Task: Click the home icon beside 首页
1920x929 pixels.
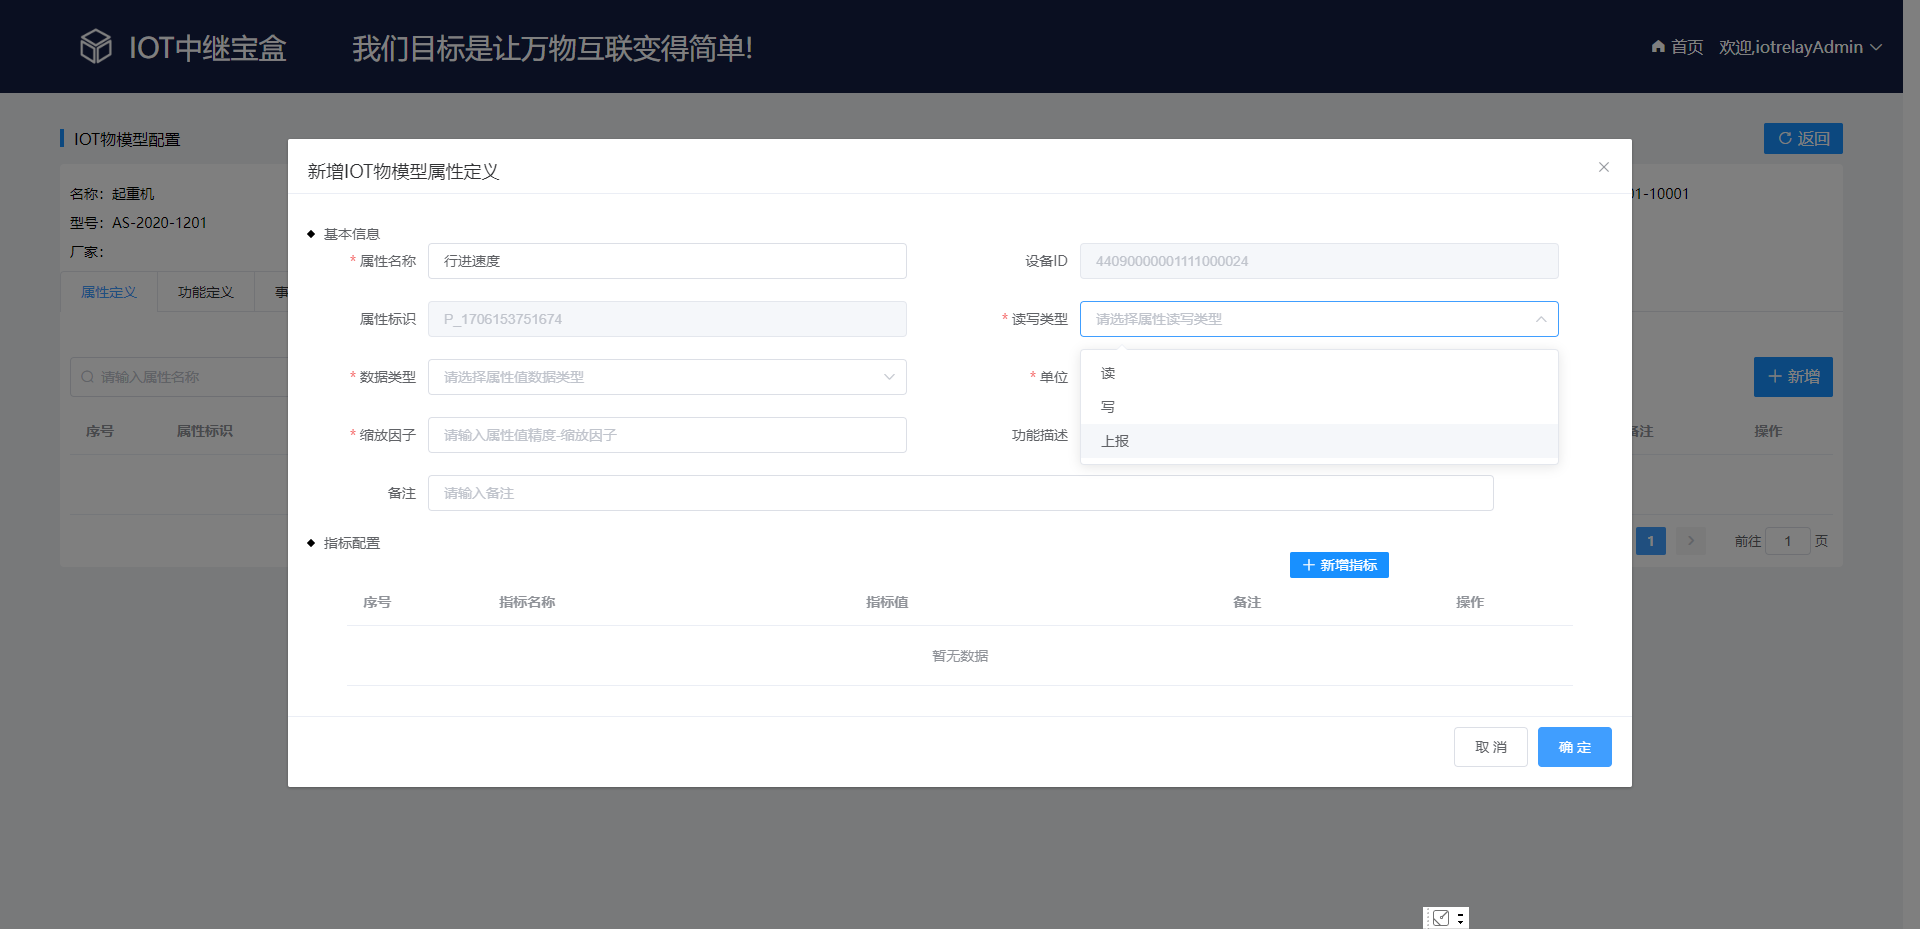Action: (x=1658, y=46)
